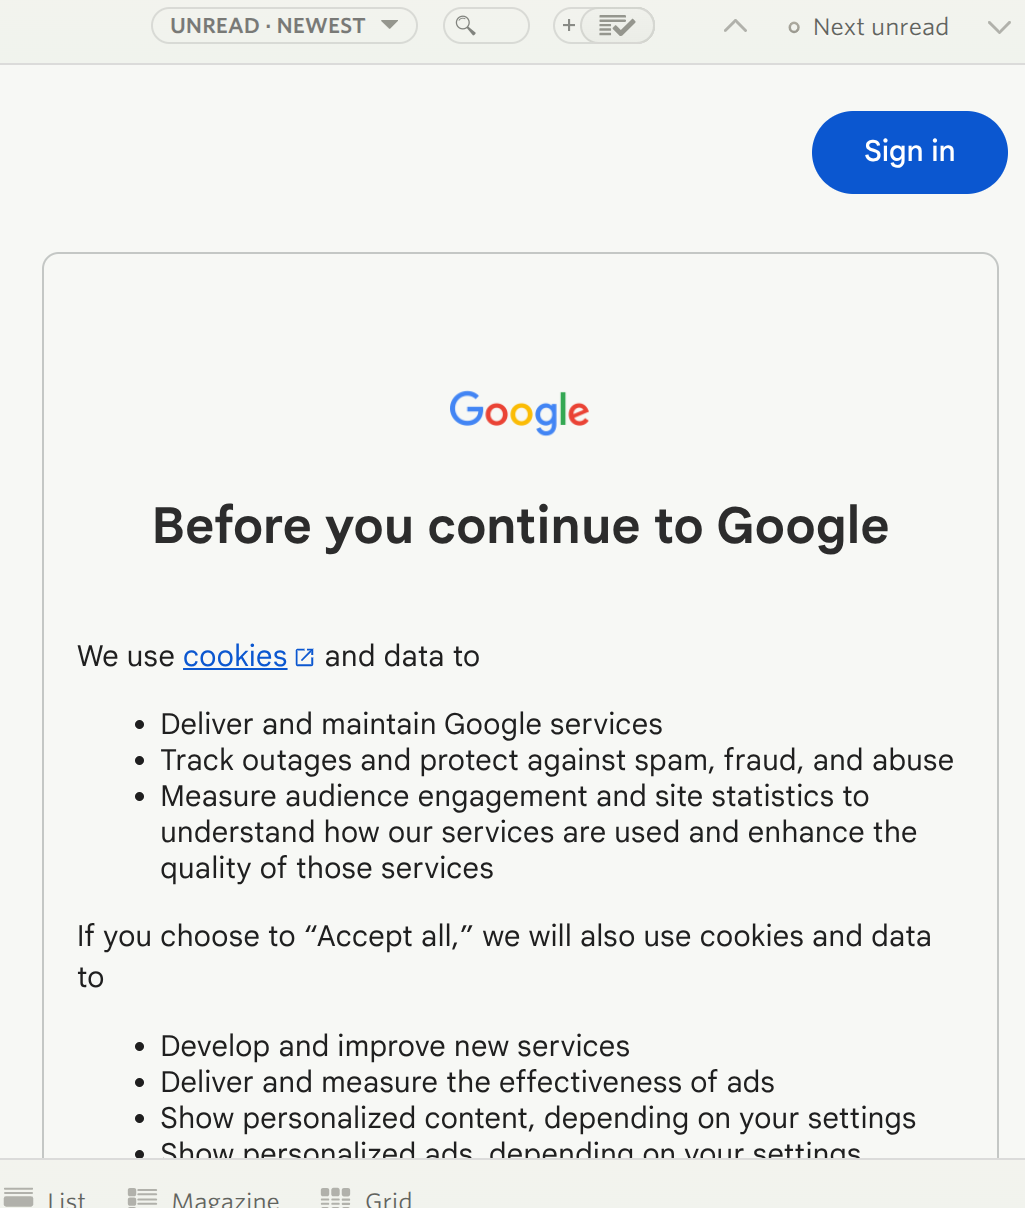The image size is (1025, 1208).
Task: Click the List layout icon
Action: 19,1197
